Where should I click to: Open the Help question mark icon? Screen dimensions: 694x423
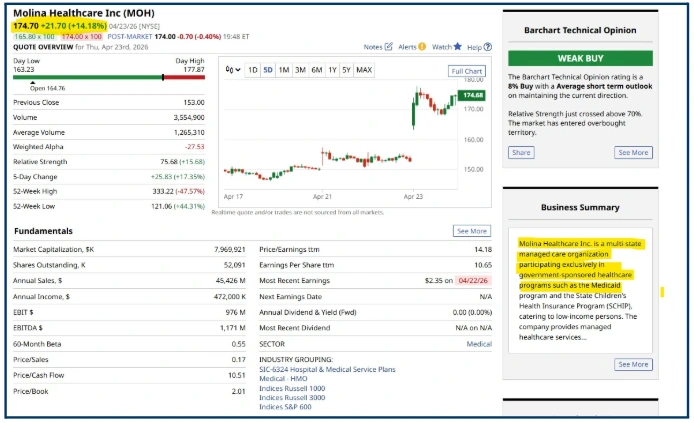[488, 46]
